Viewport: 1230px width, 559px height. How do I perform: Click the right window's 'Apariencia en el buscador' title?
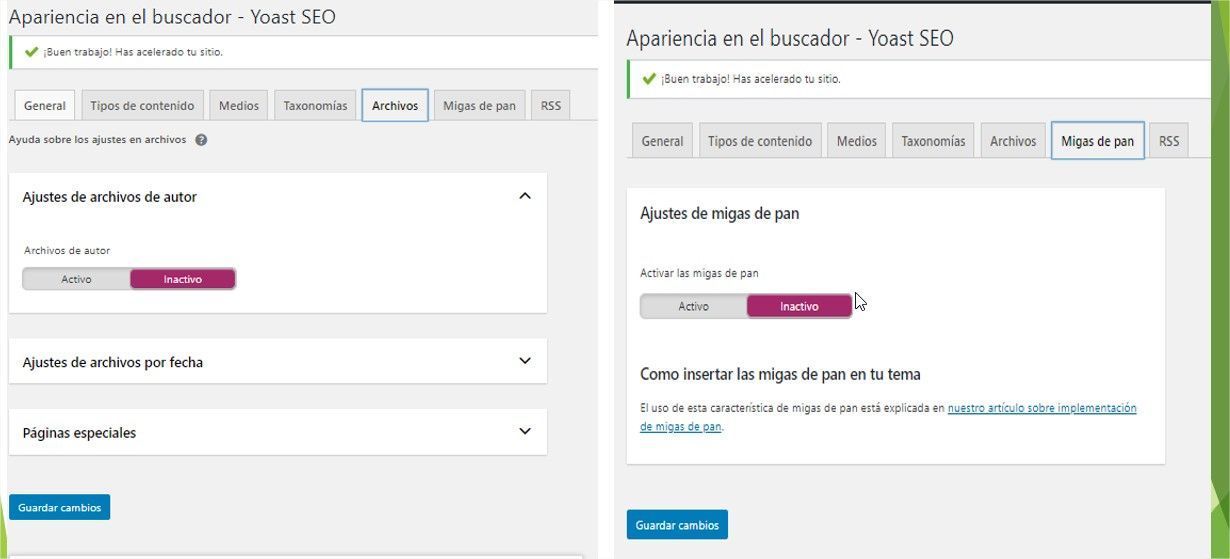790,38
